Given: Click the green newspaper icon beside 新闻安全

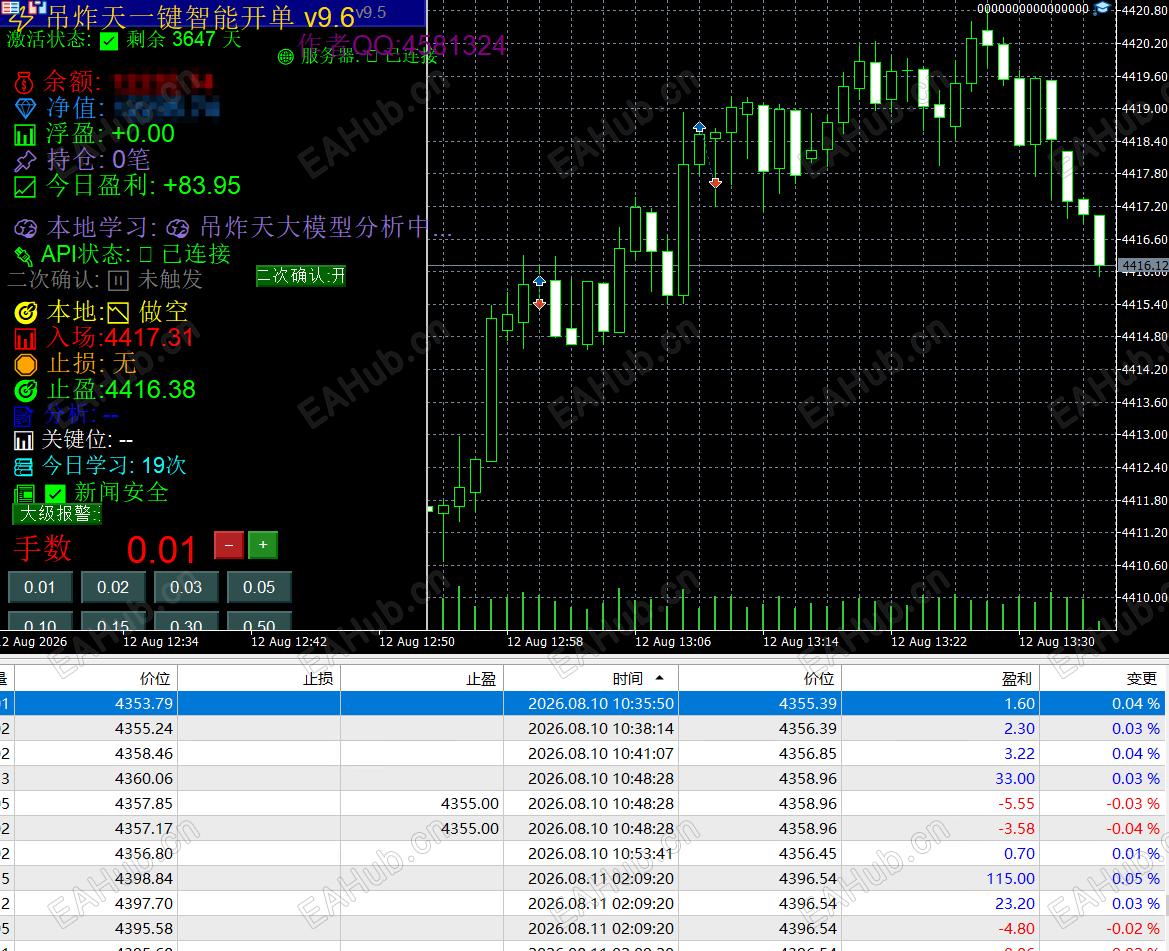Looking at the screenshot, I should coord(24,493).
